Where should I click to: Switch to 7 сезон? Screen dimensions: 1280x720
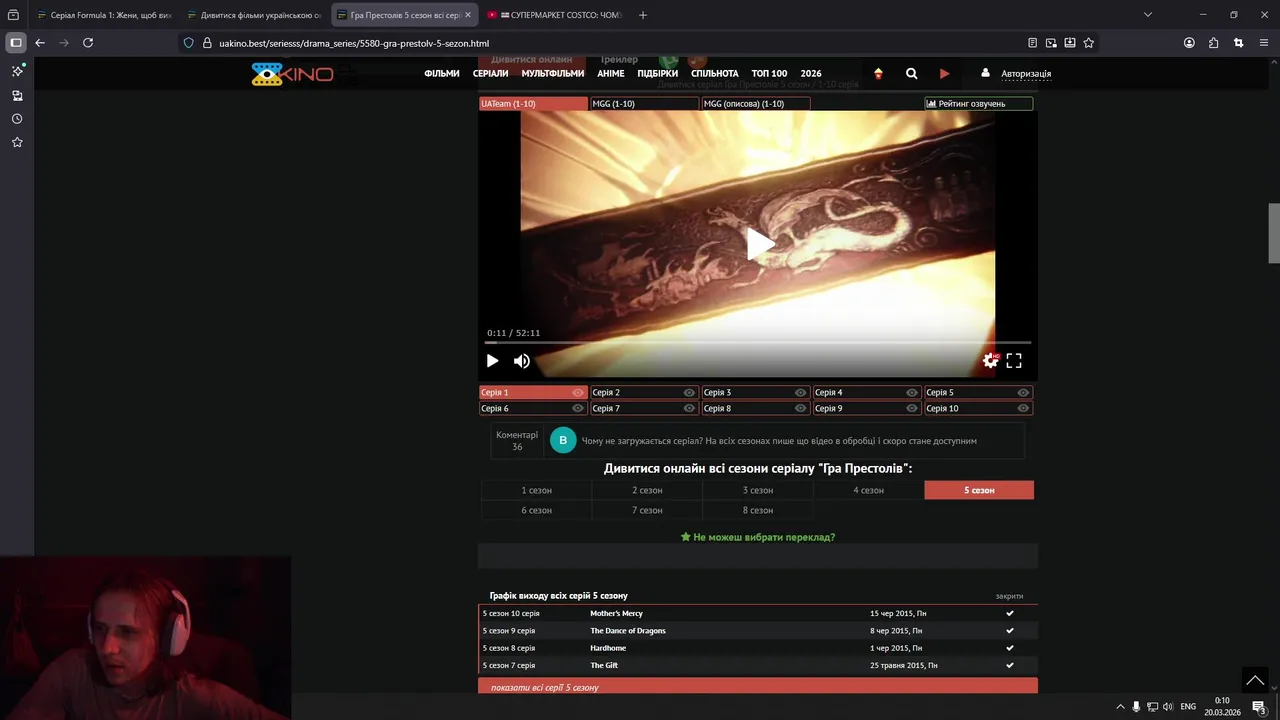pos(647,510)
